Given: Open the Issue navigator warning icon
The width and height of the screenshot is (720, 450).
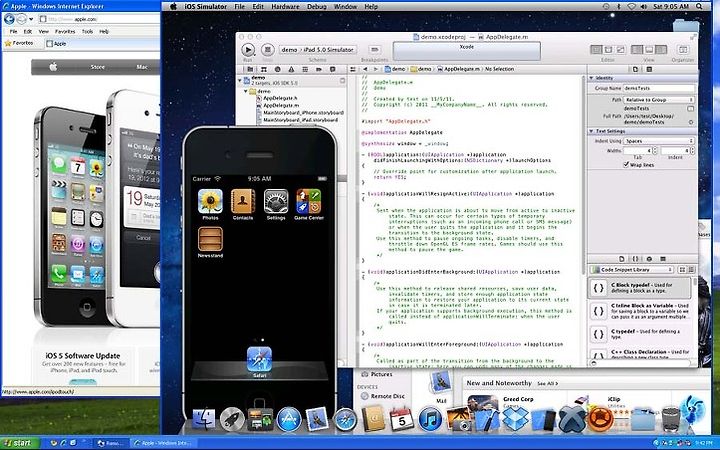Looking at the screenshot, I should tap(292, 69).
